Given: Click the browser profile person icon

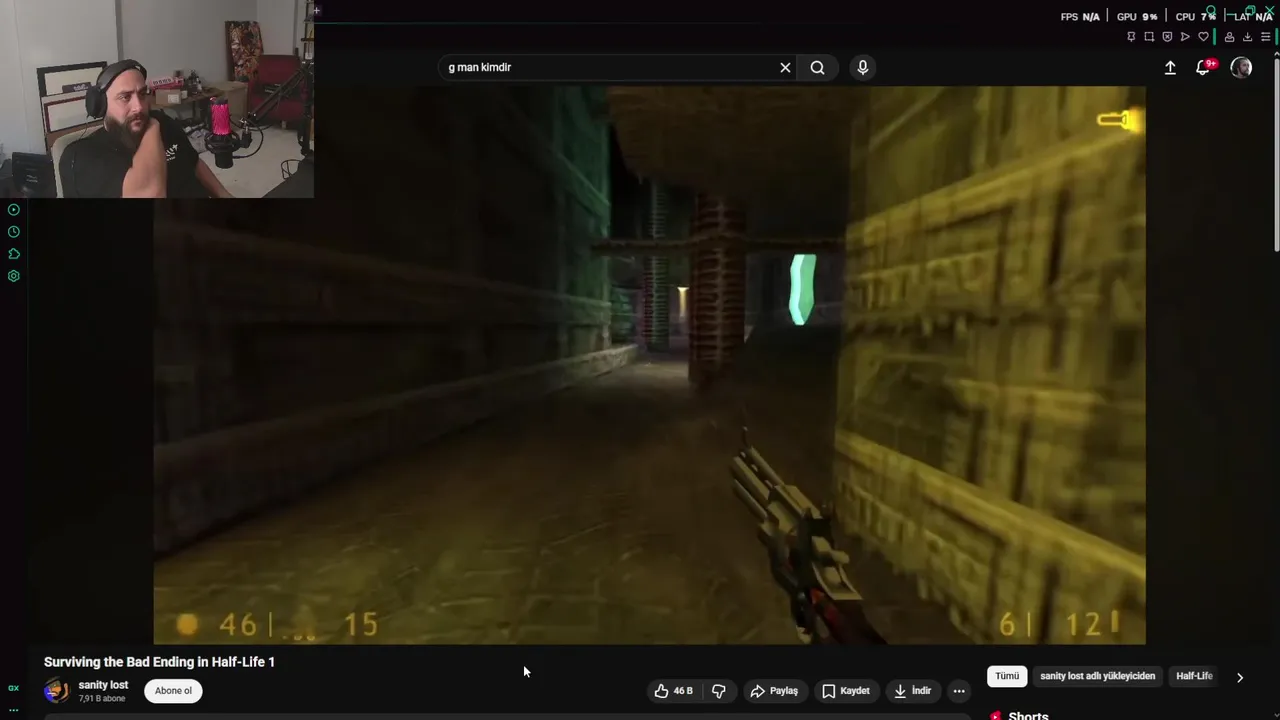Looking at the screenshot, I should click(1229, 37).
